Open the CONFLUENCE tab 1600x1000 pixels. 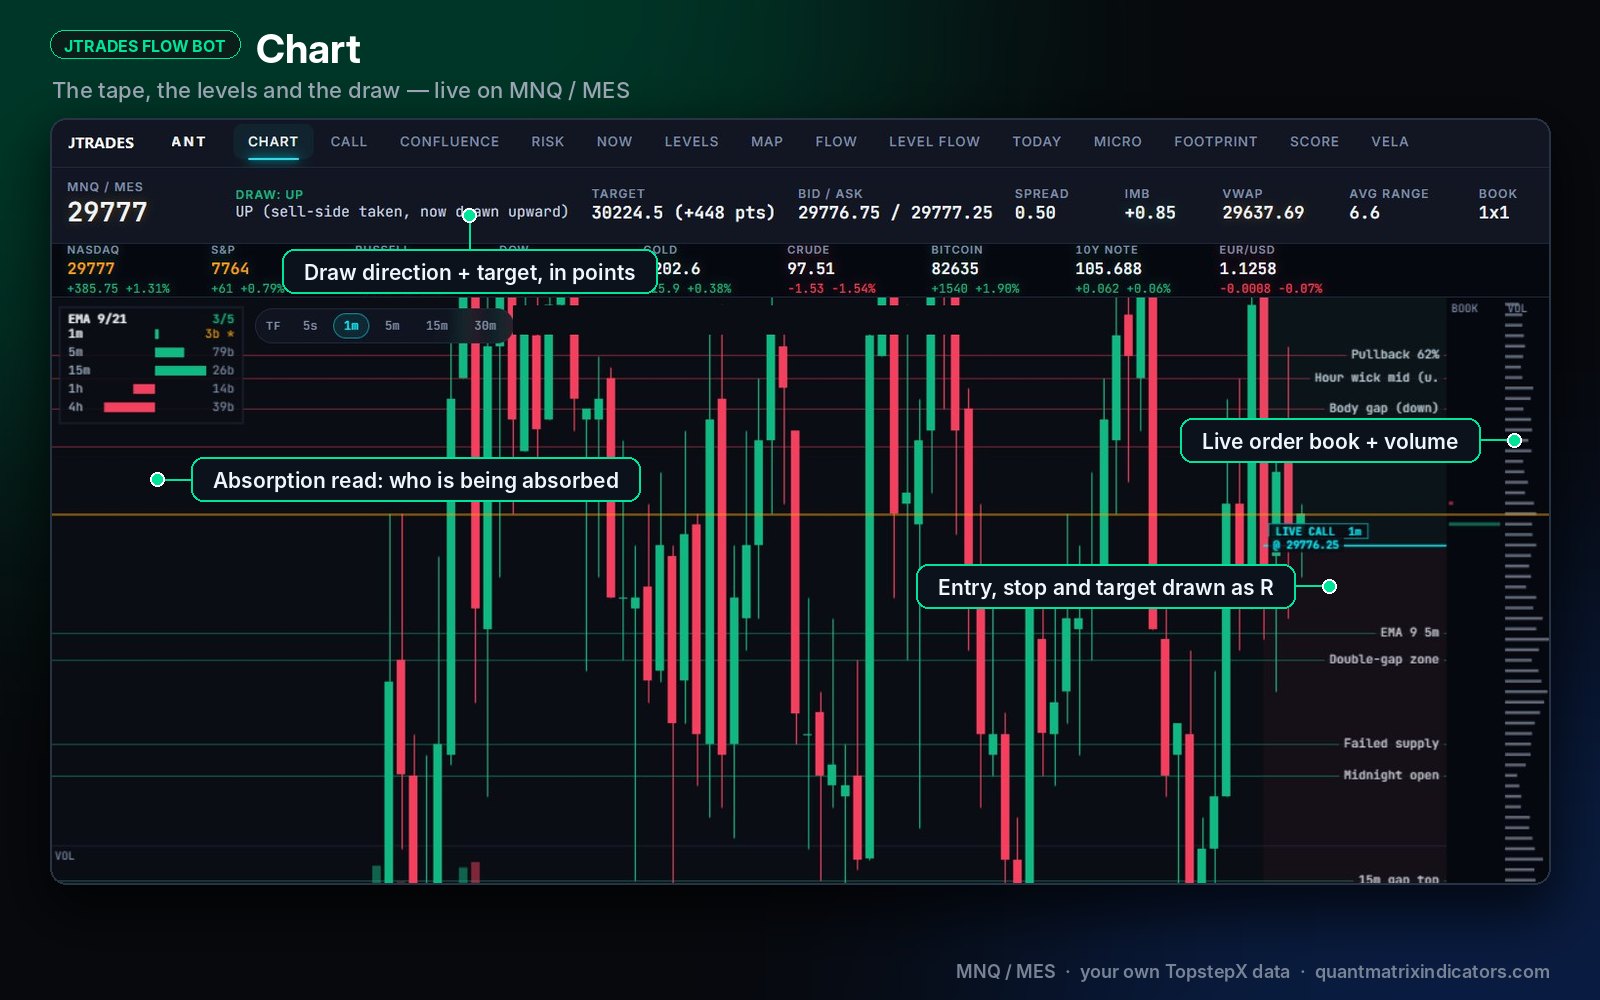[449, 142]
